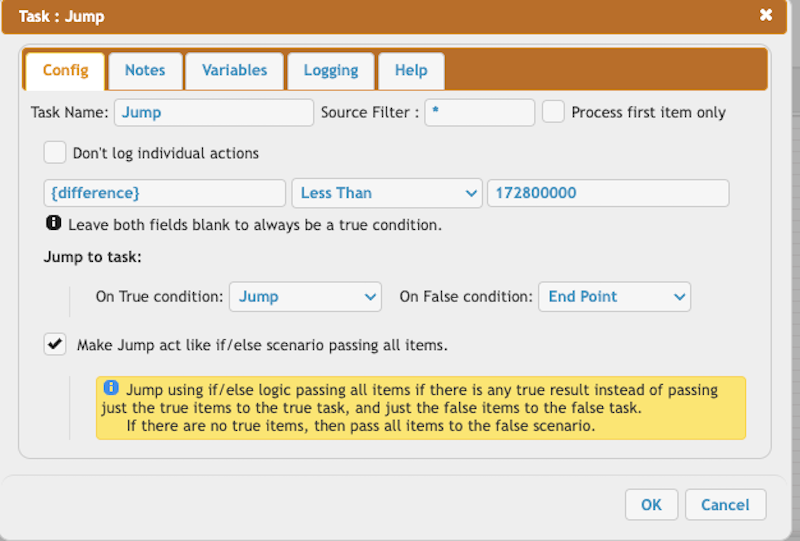Expand the On True condition dropdown
Image resolution: width=800 pixels, height=541 pixels.
click(x=305, y=297)
